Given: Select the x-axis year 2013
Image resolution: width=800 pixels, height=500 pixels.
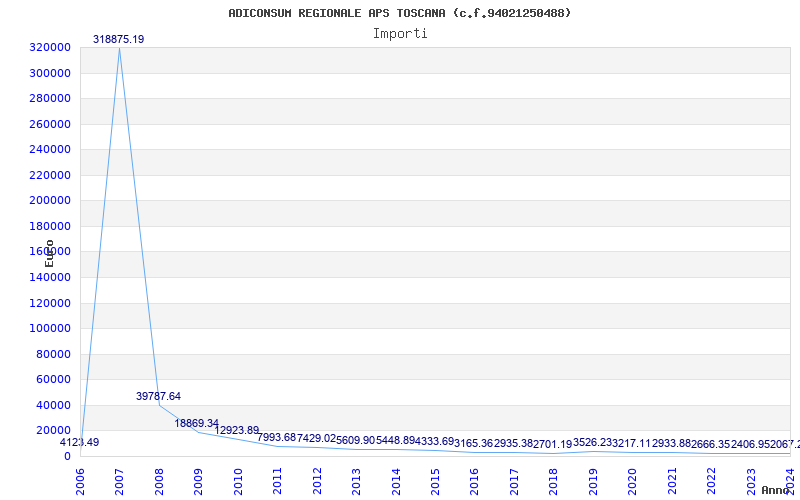Looking at the screenshot, I should 357,482.
